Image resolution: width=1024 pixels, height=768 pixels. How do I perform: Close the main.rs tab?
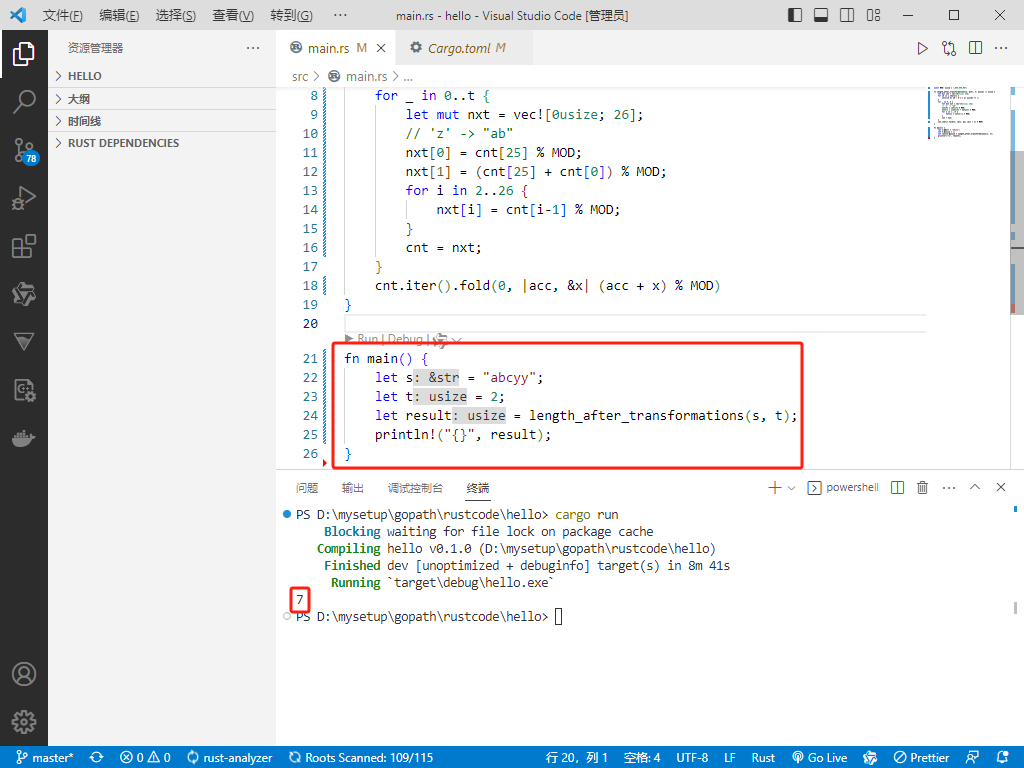pos(381,48)
